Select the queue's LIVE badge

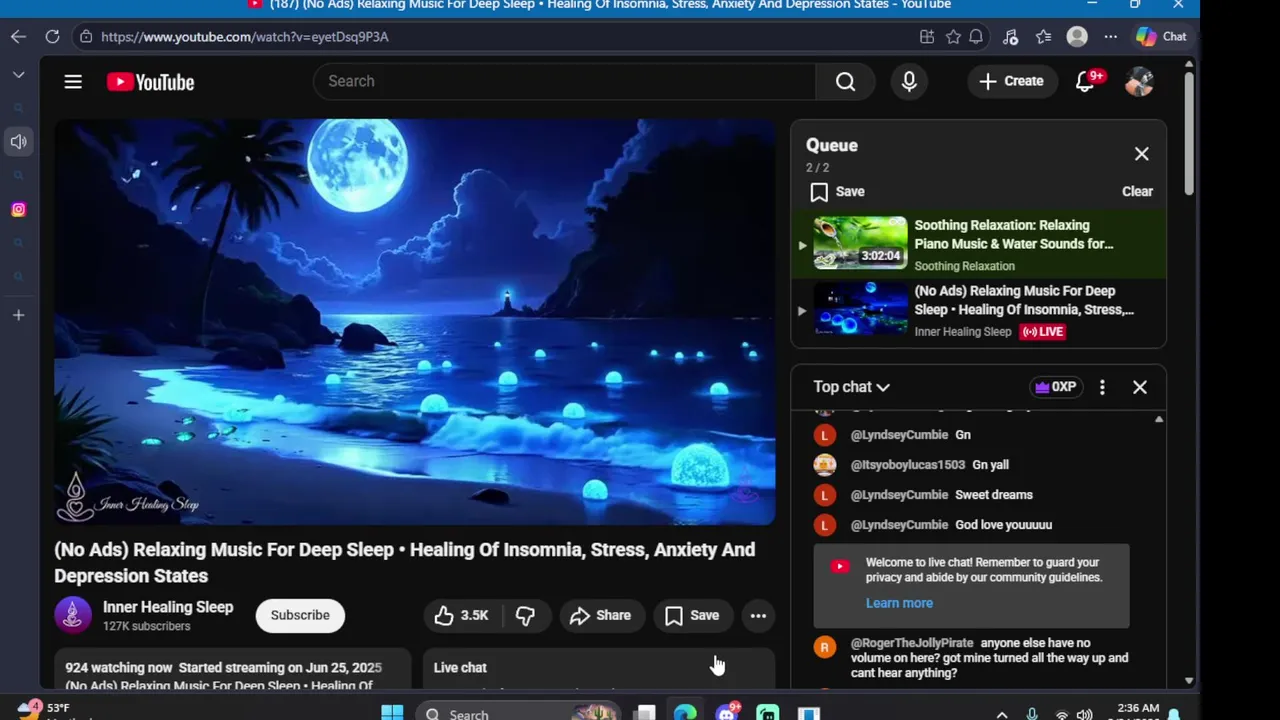coord(1042,332)
